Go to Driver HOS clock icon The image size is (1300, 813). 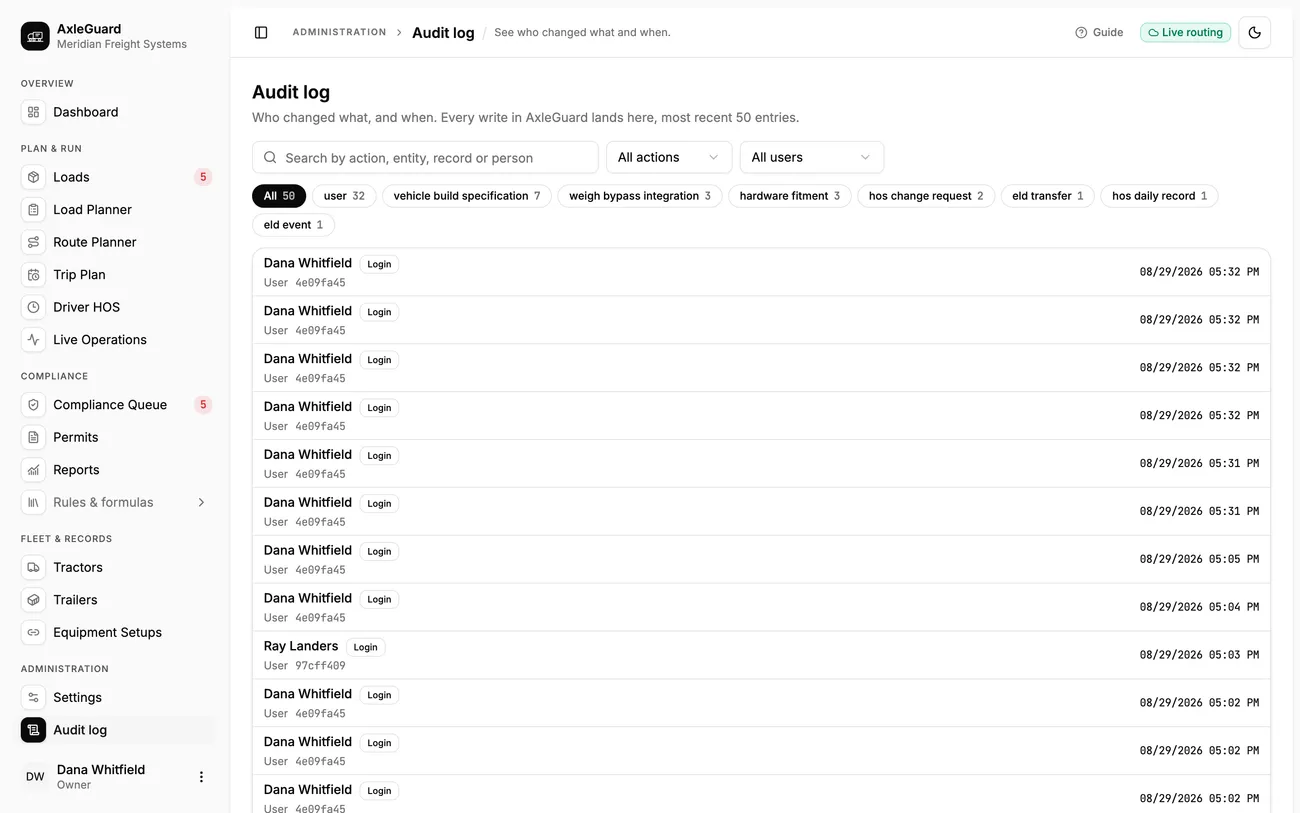click(x=34, y=307)
